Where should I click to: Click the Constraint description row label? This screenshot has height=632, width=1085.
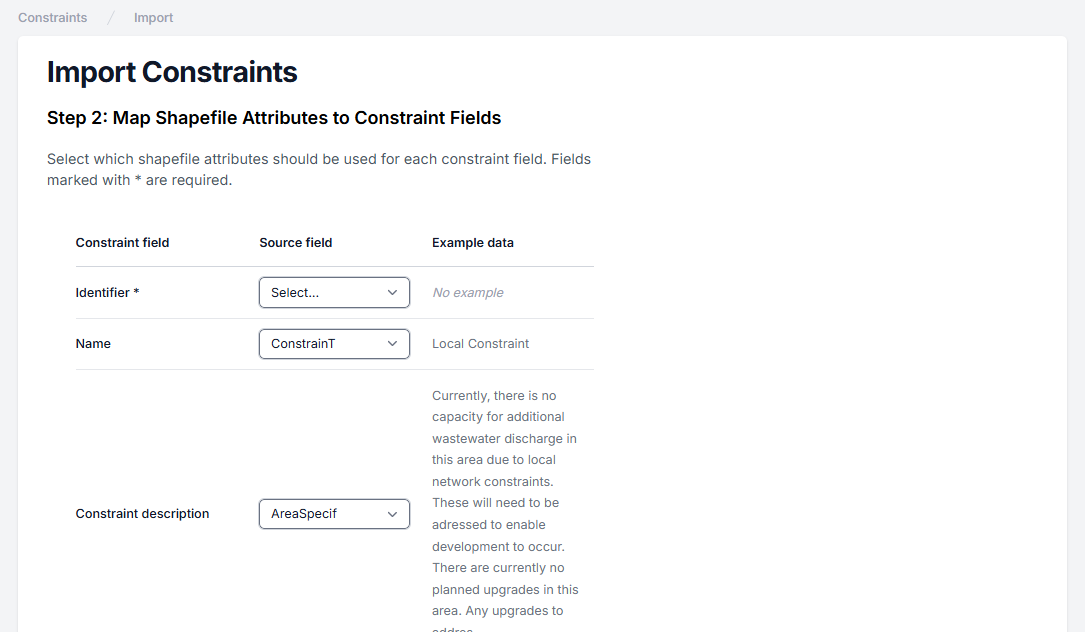point(142,514)
